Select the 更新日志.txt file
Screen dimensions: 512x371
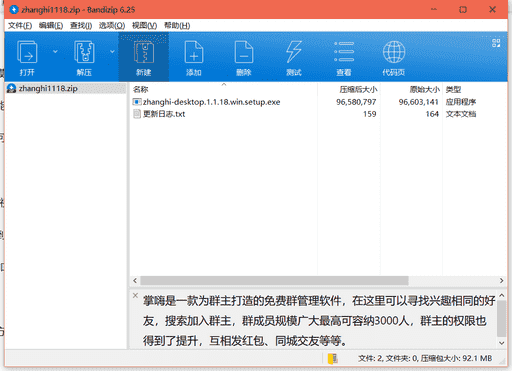point(164,114)
